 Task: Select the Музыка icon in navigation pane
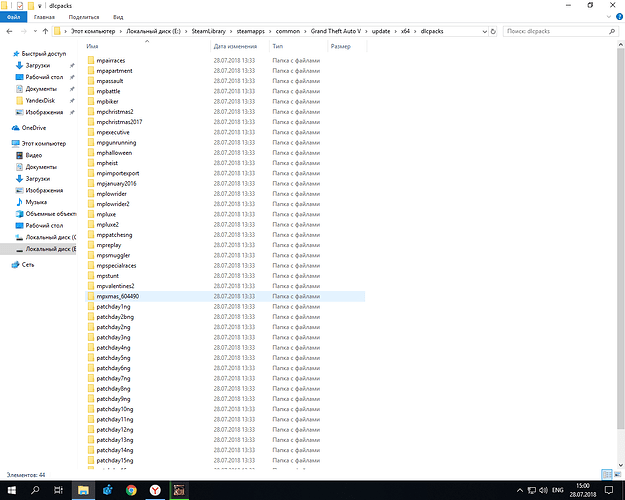click(19, 201)
